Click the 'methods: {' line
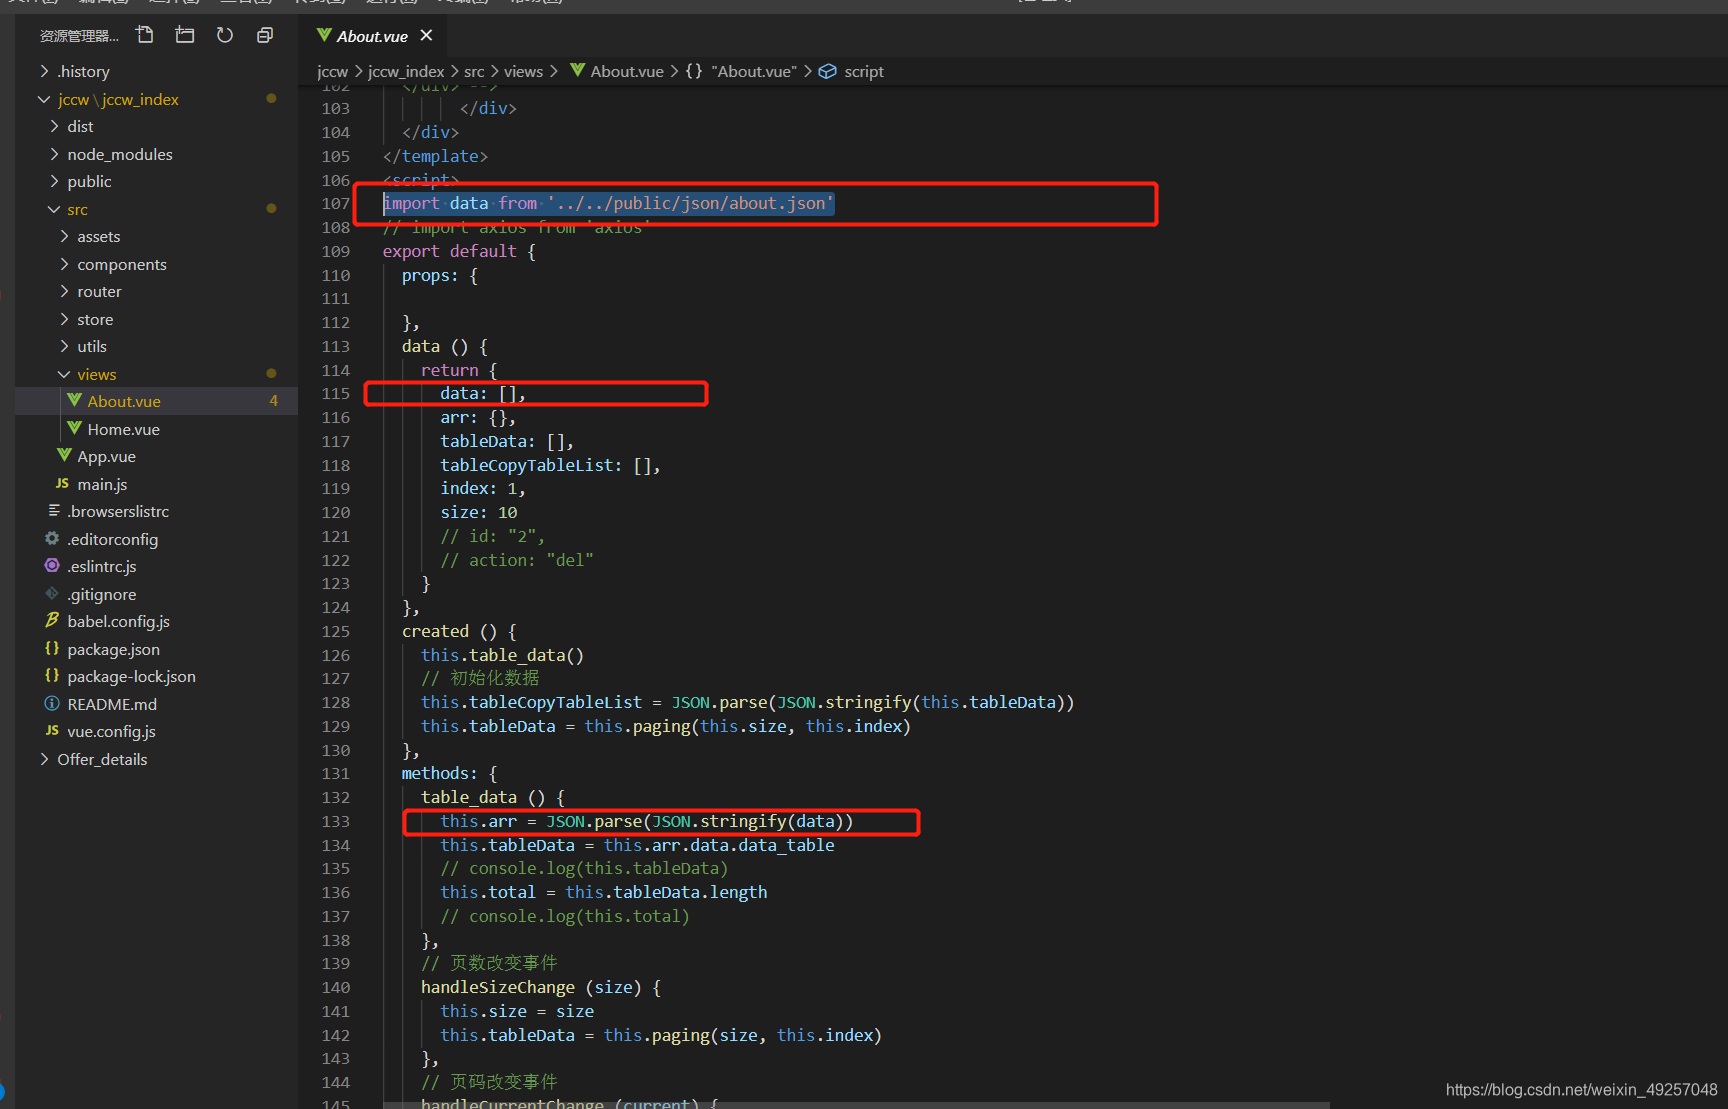Viewport: 1728px width, 1109px height. pyautogui.click(x=449, y=773)
